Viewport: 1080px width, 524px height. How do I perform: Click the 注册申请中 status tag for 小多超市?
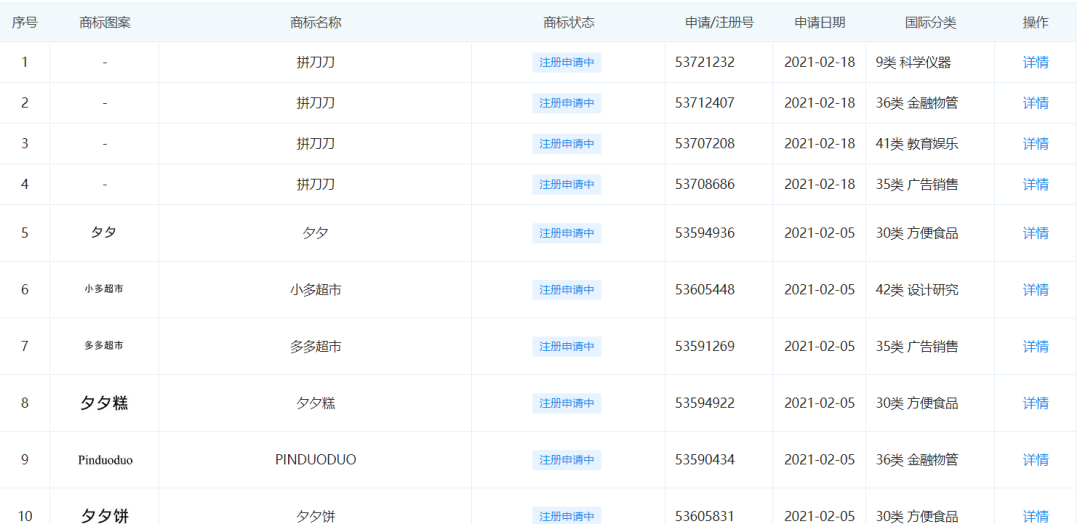566,290
